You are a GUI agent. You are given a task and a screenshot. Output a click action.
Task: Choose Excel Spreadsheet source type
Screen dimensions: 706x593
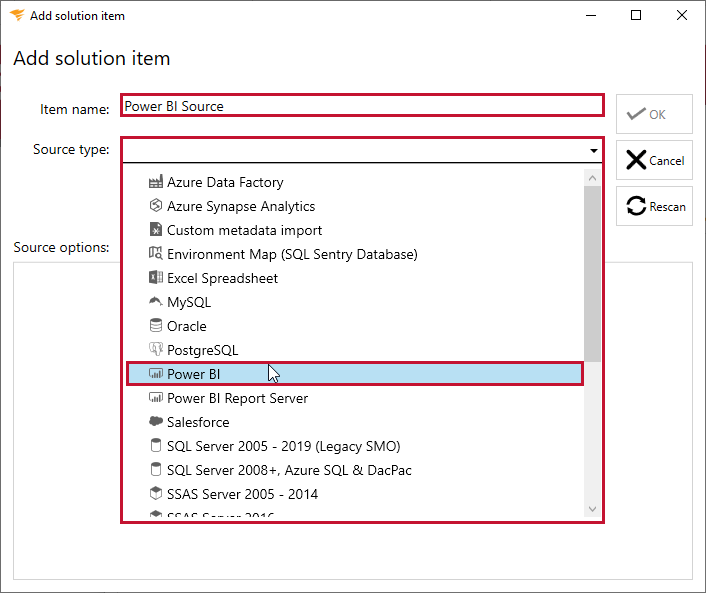click(x=355, y=278)
